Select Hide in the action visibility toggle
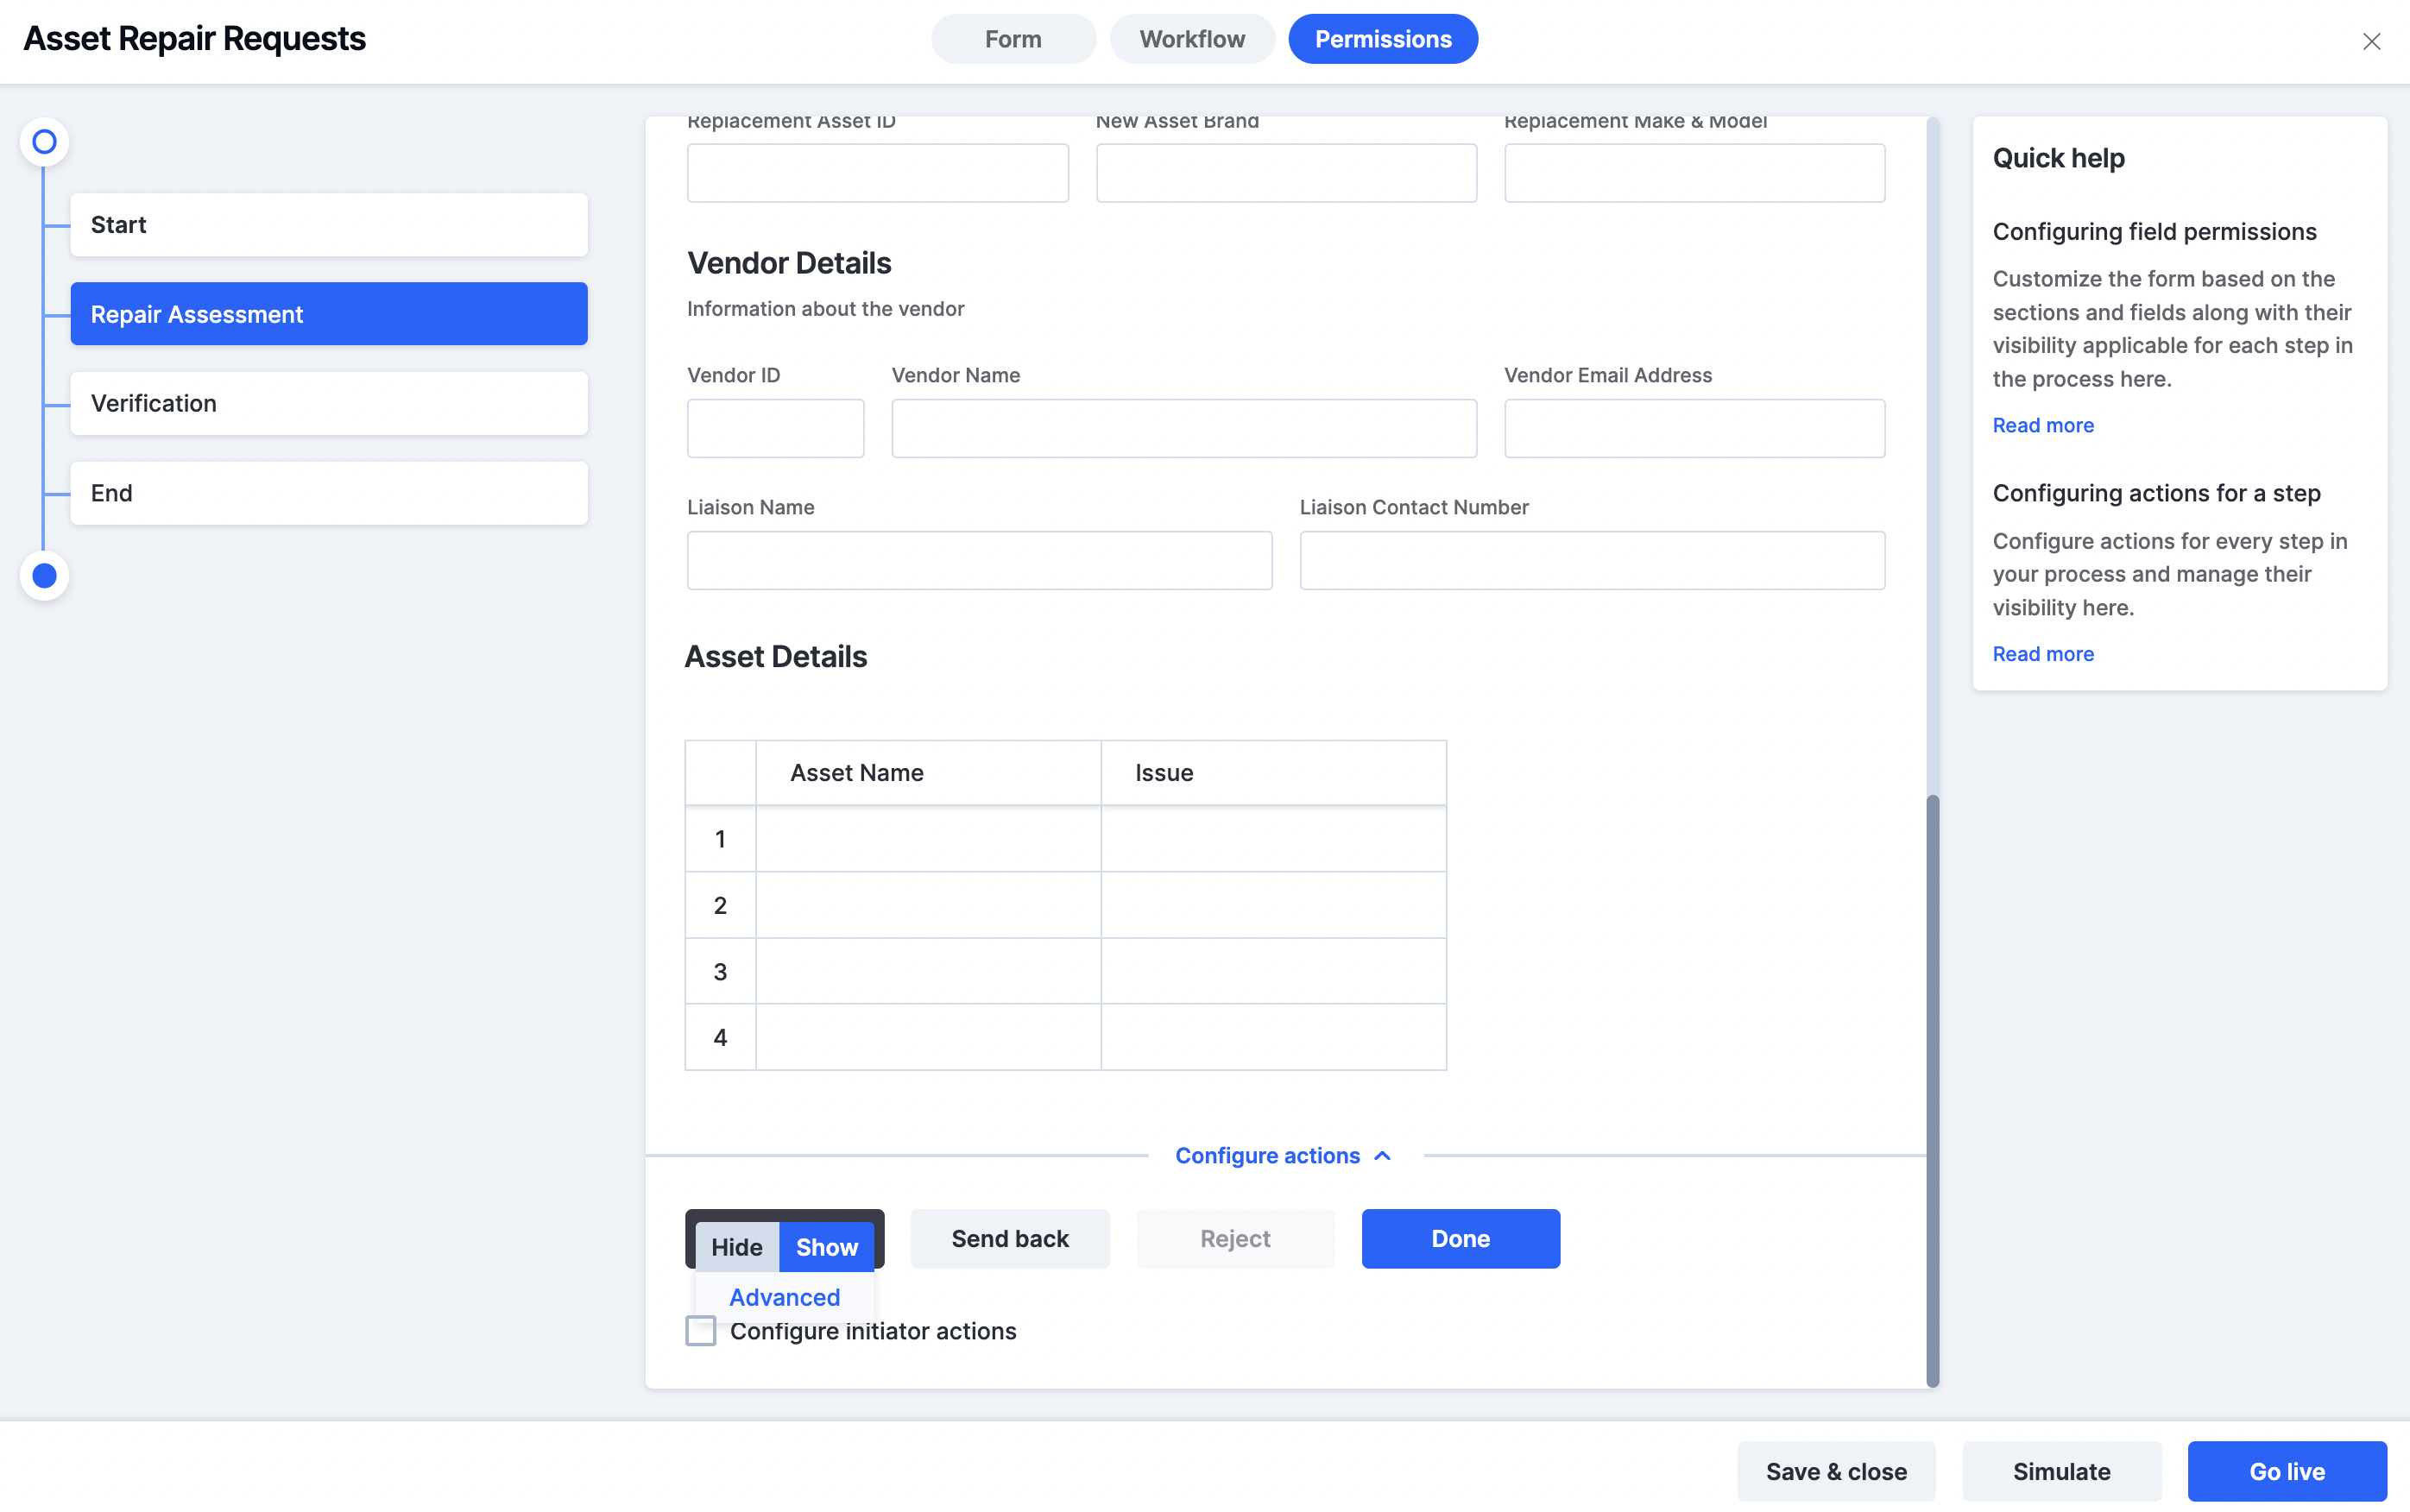The width and height of the screenshot is (2410, 1512). (x=737, y=1246)
